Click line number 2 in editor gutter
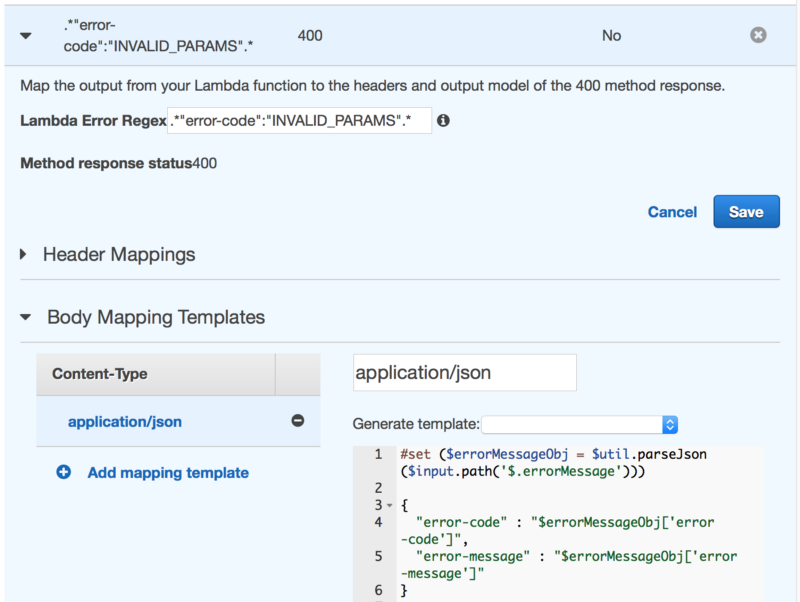This screenshot has height=602, width=800. (378, 488)
